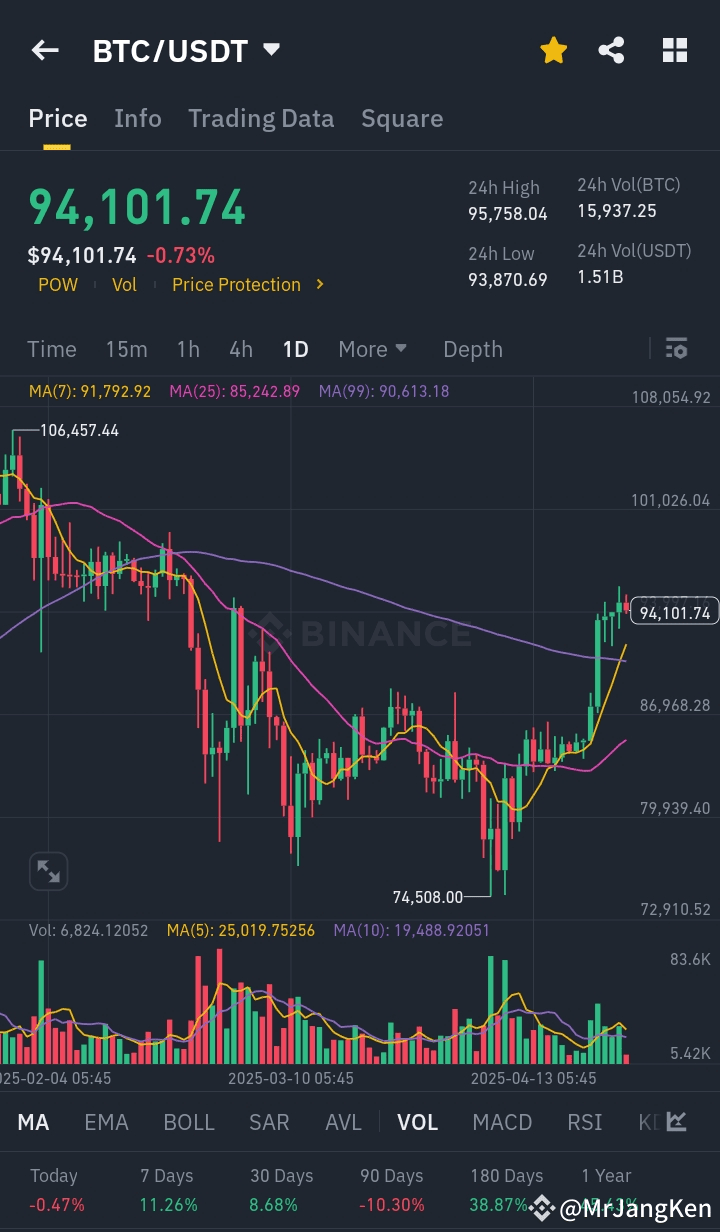Open the More timeframes dropdown
This screenshot has height=1232, width=720.
point(372,349)
